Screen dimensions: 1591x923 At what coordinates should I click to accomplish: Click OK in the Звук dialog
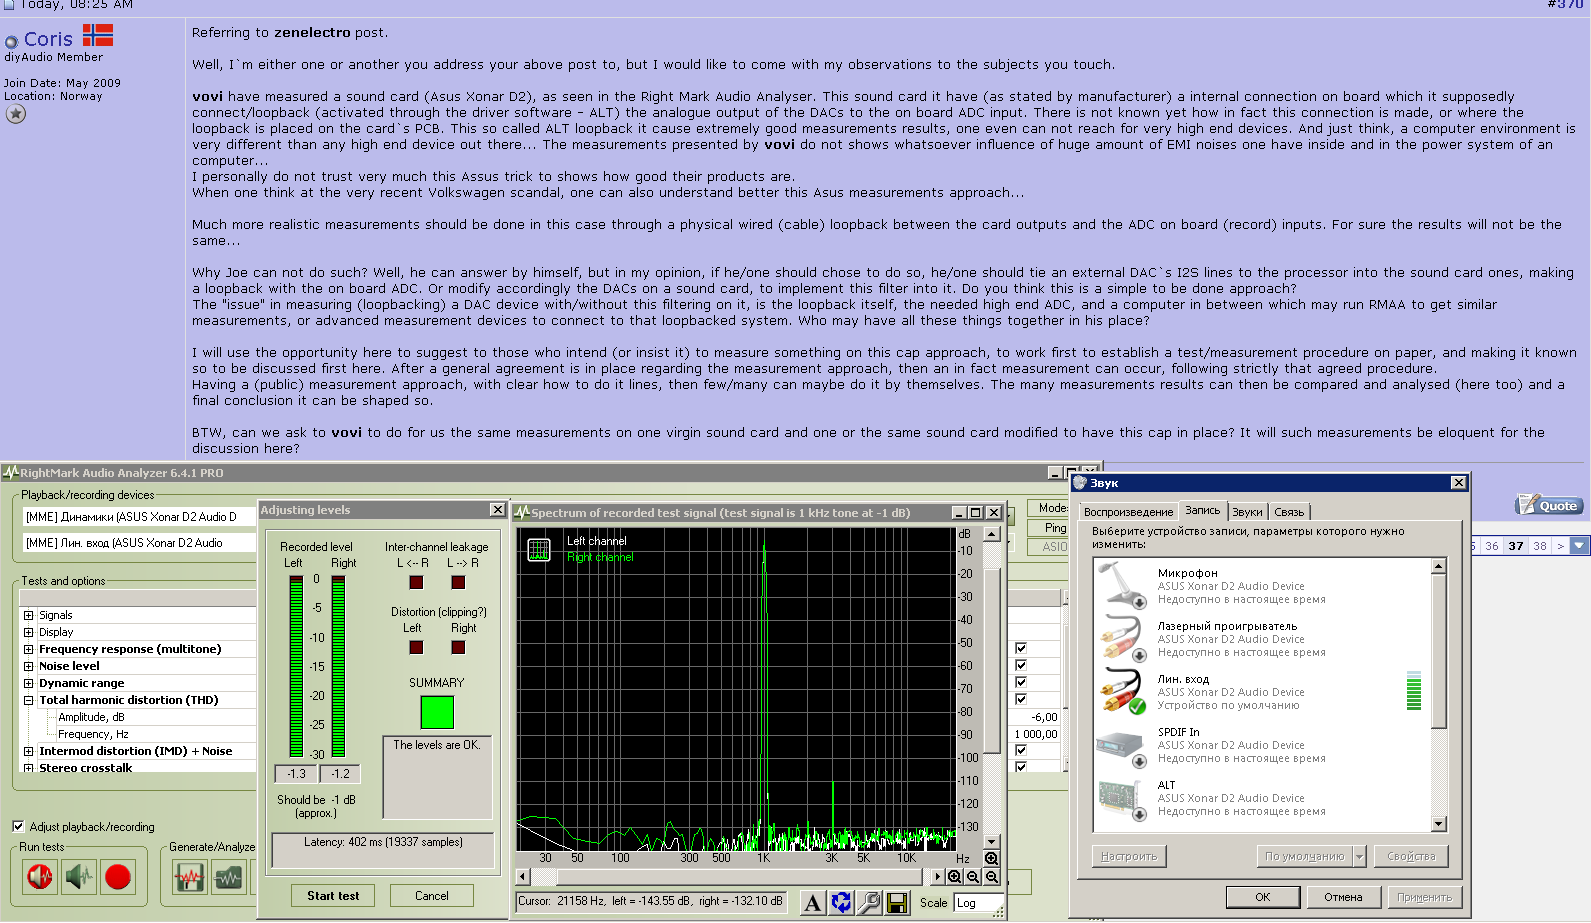(1263, 897)
